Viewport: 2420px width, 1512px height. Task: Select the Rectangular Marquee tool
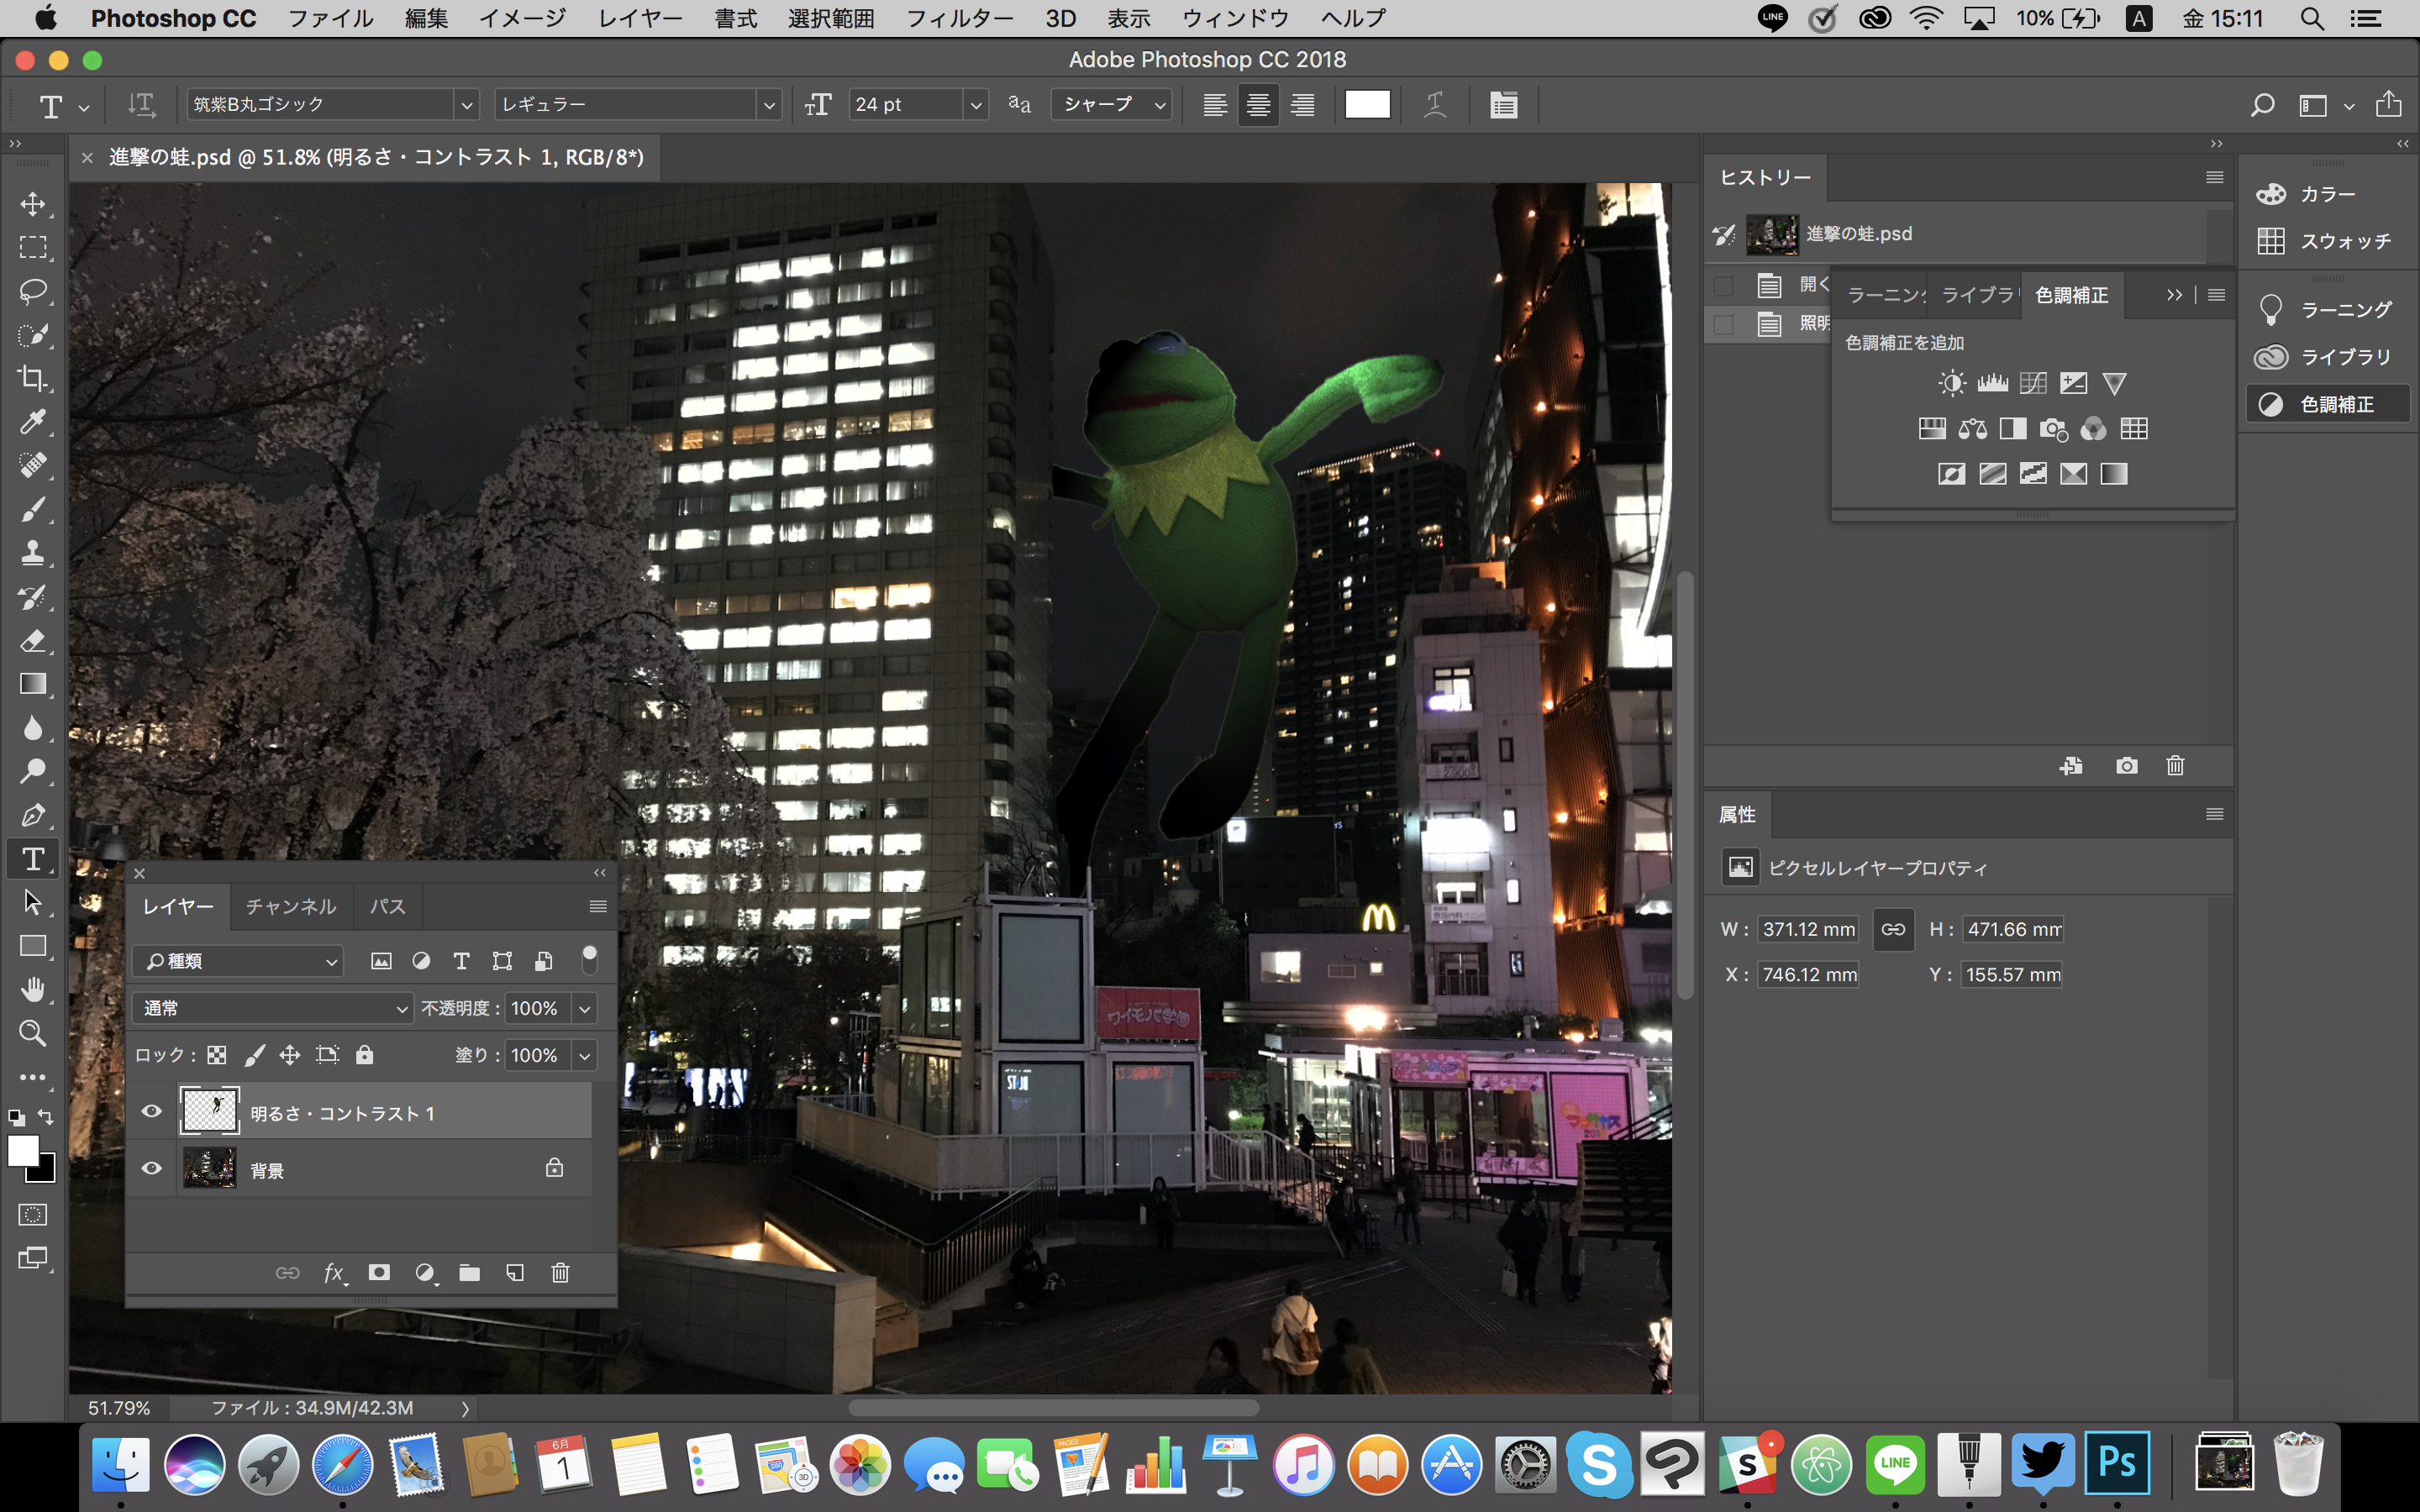(33, 247)
